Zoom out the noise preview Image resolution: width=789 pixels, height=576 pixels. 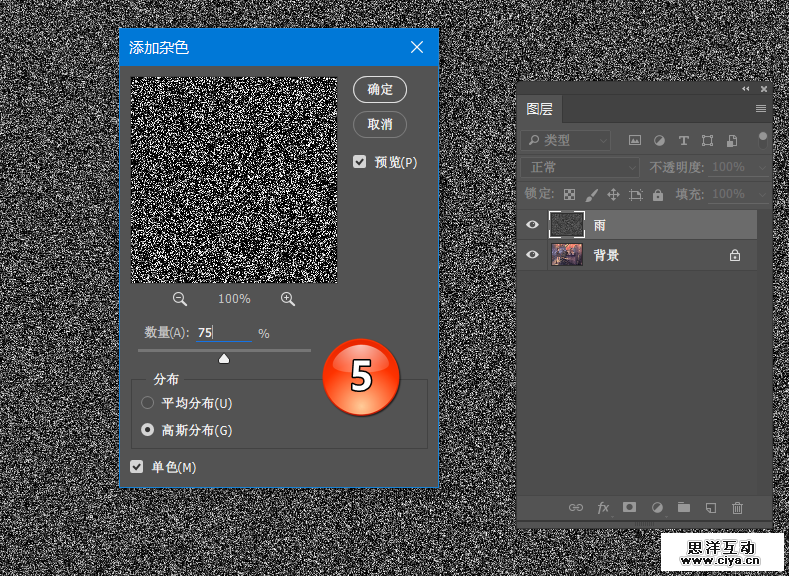(x=180, y=299)
